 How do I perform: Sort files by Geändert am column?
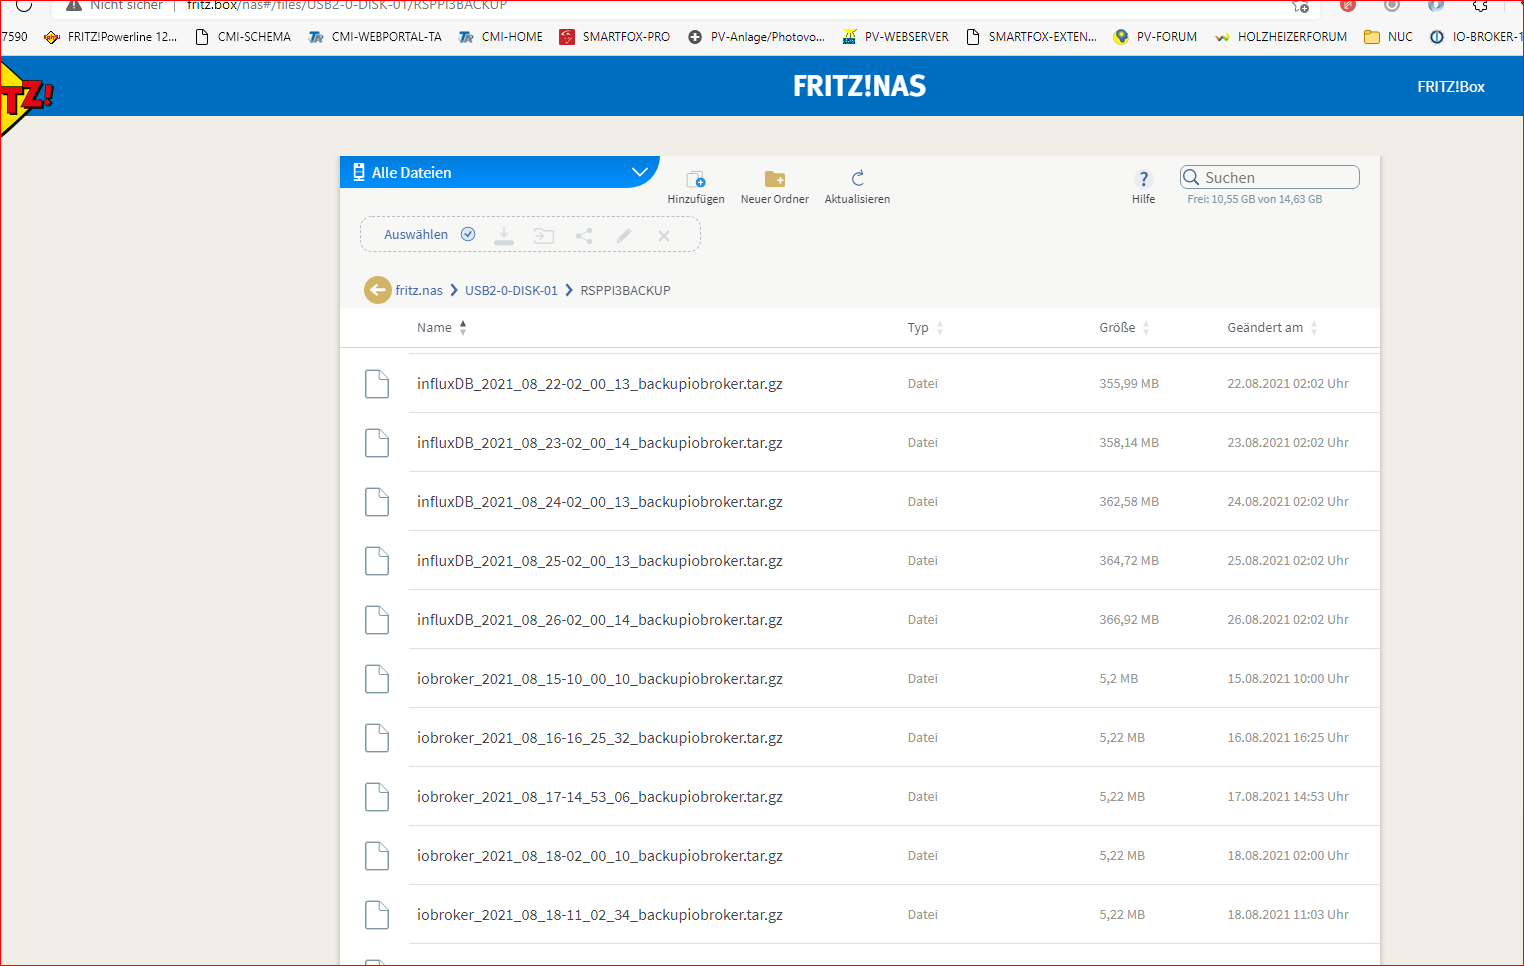coord(1272,327)
